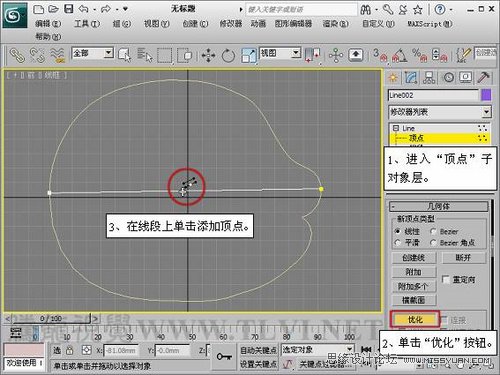Click the 0 / 100 time slider handle

click(51, 319)
